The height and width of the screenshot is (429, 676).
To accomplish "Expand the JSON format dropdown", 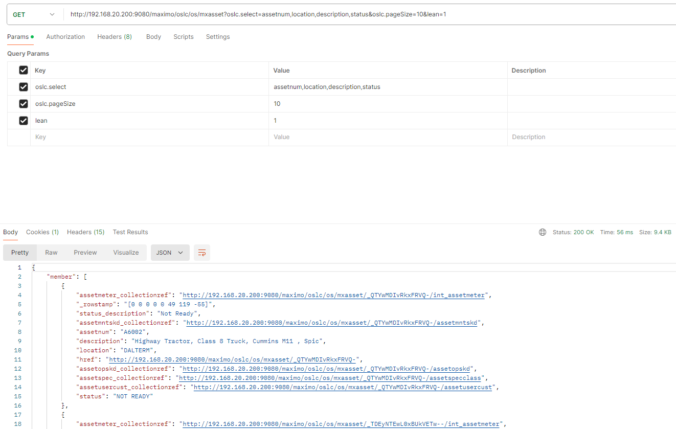I will click(x=170, y=253).
